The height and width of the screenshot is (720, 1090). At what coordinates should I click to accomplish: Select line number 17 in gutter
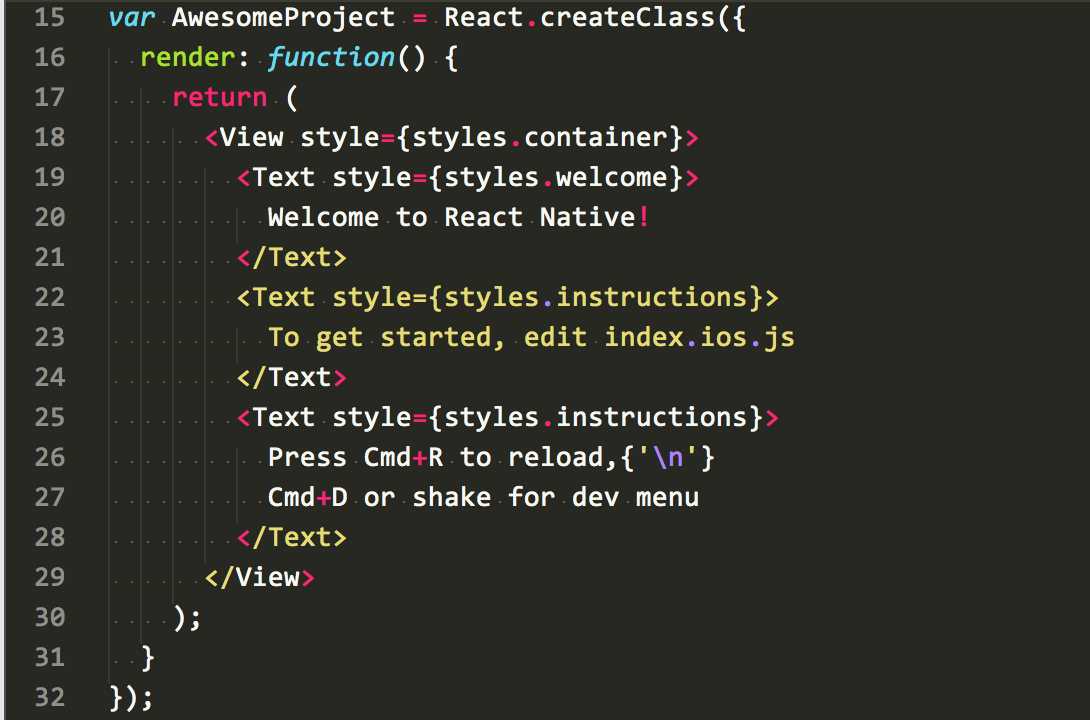click(x=49, y=97)
